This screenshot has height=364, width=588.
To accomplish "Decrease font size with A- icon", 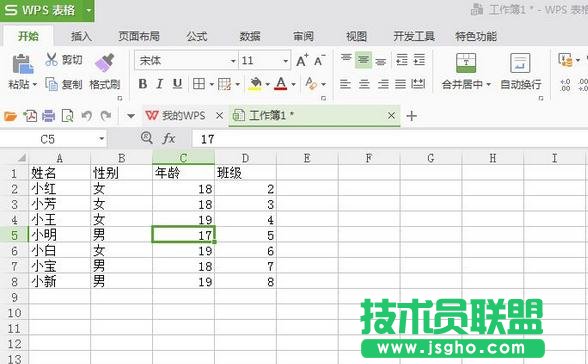I will (x=319, y=60).
